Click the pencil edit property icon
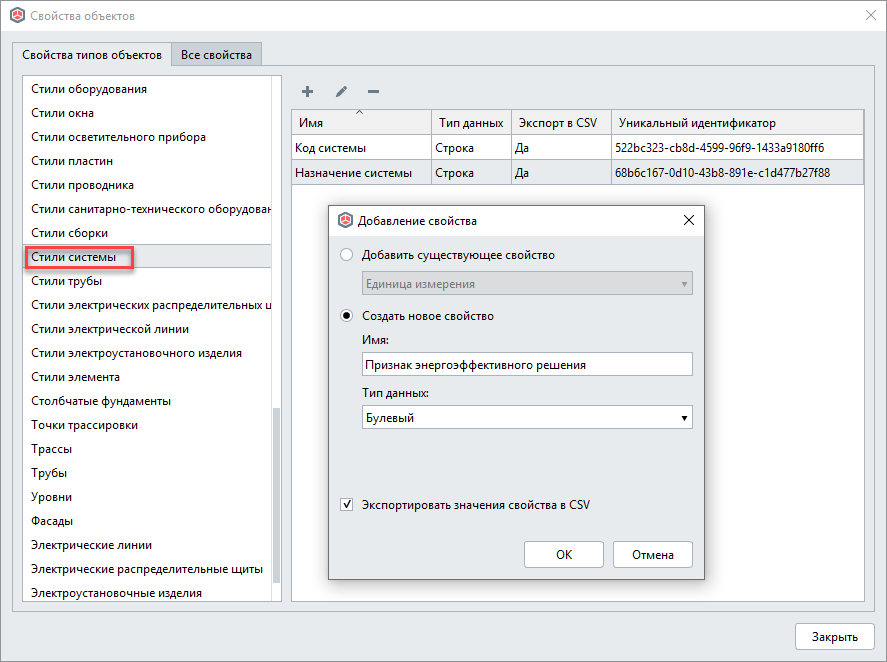Viewport: 887px width, 662px height. pos(341,92)
